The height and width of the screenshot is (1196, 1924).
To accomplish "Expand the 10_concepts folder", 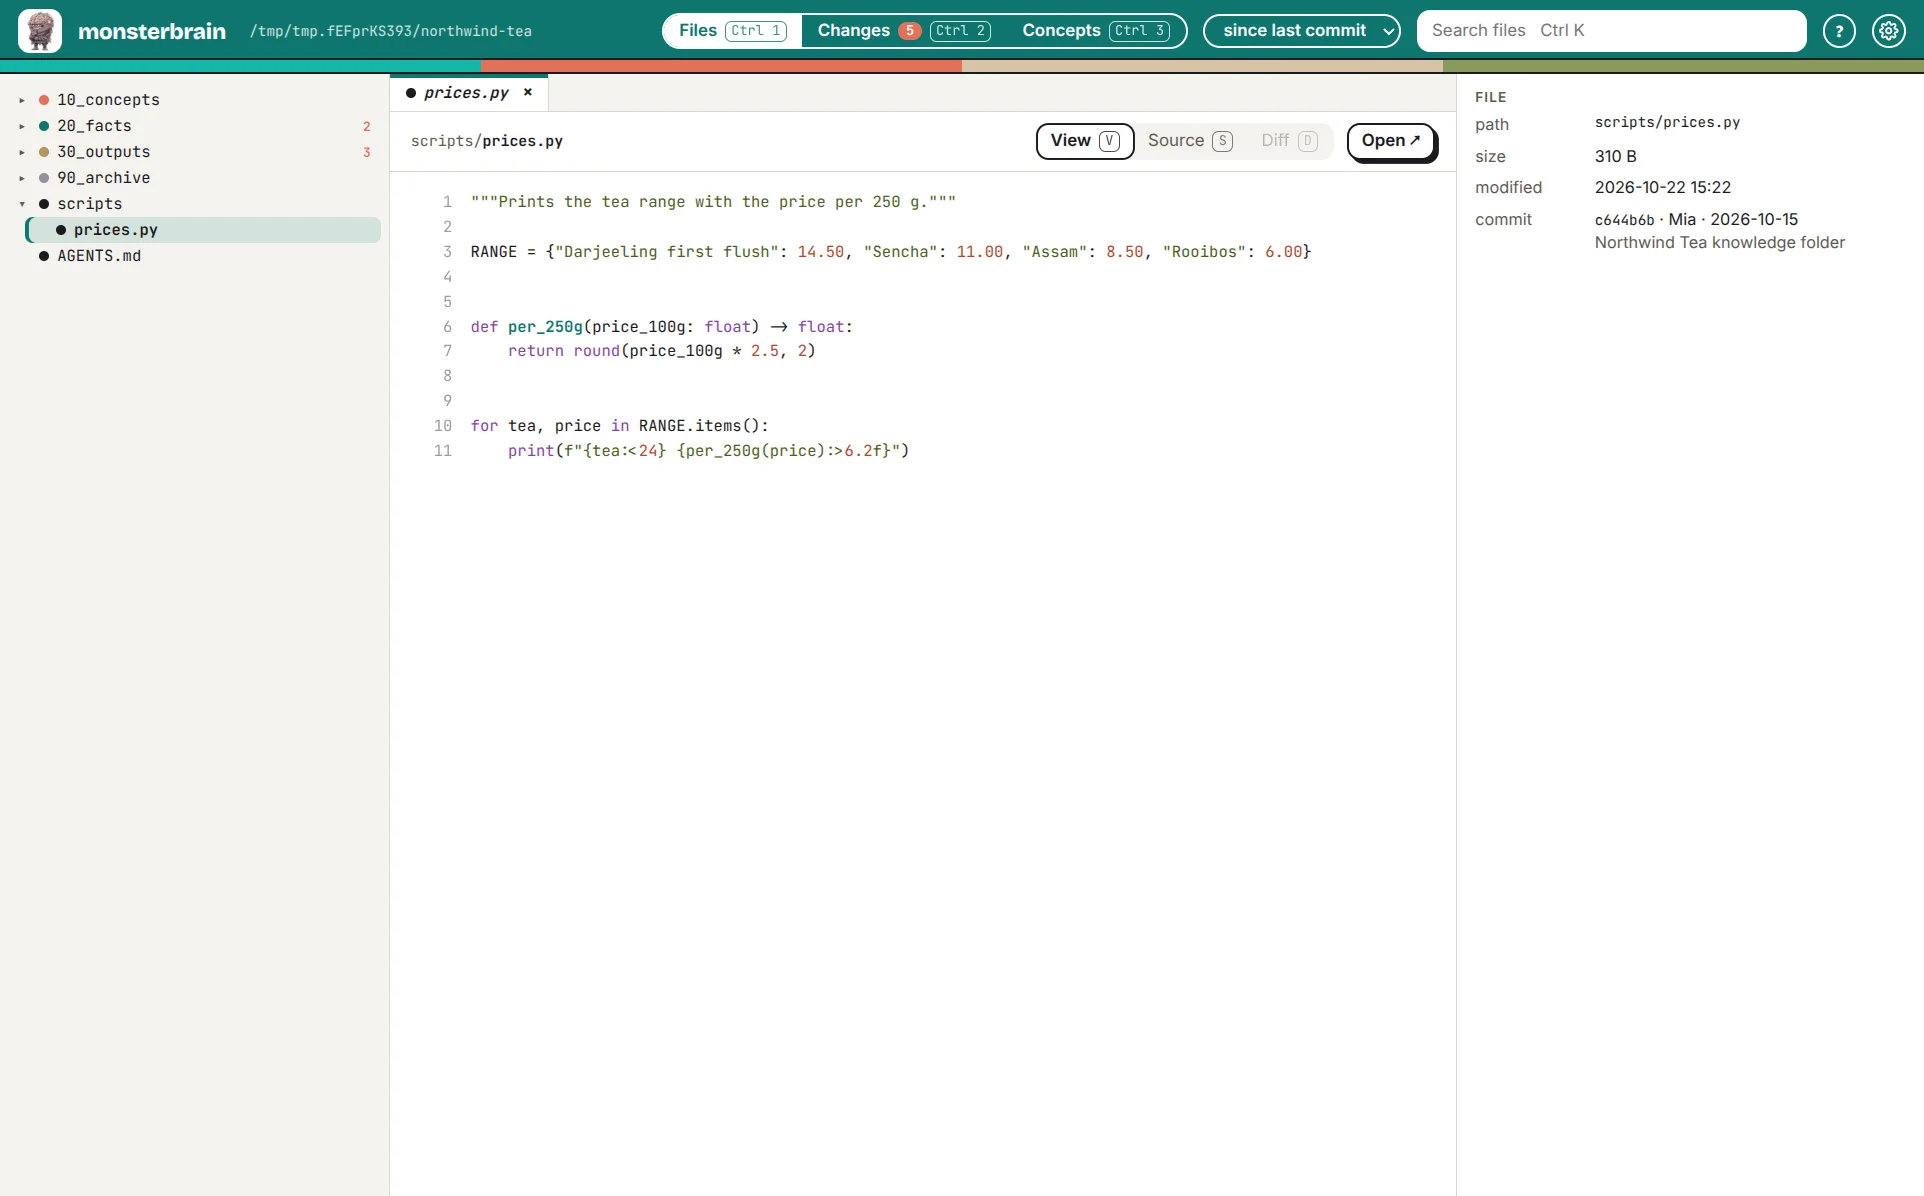I will (22, 100).
